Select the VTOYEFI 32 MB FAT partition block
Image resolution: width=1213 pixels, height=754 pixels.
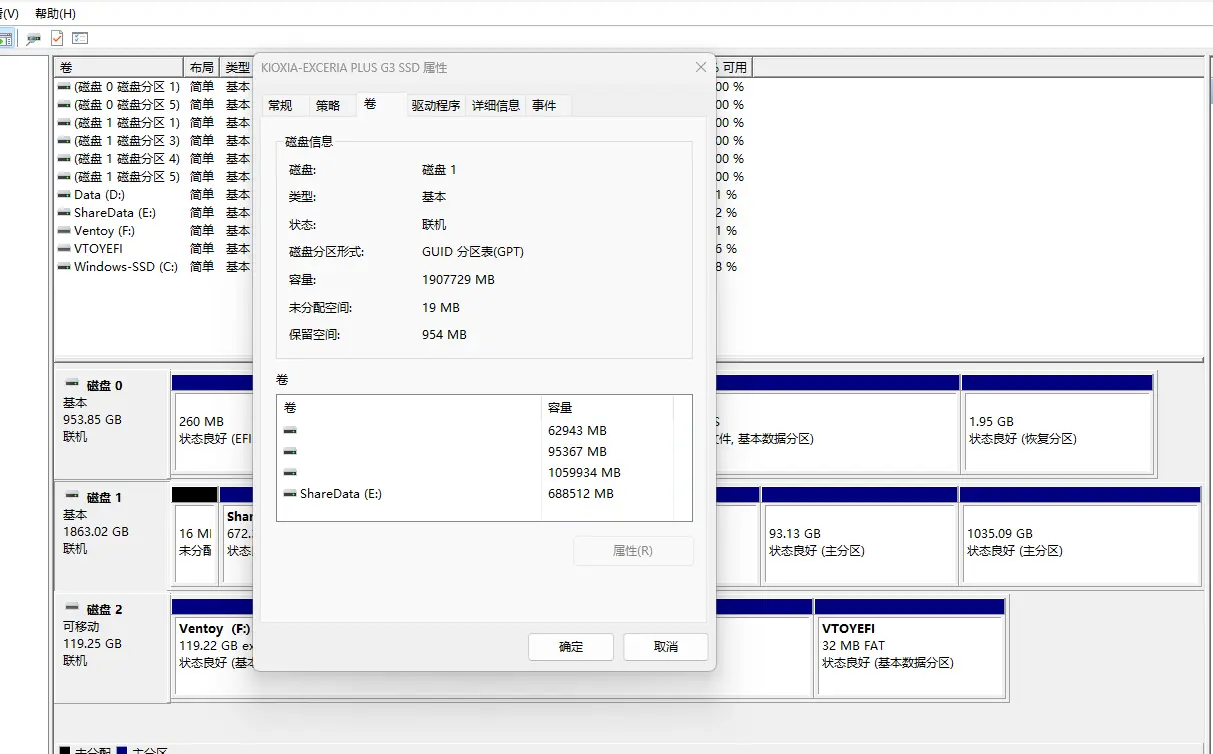(910, 654)
